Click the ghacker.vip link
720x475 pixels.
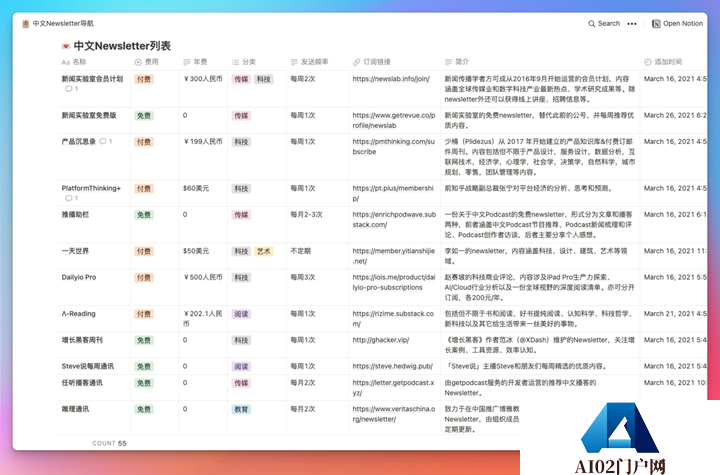point(381,340)
